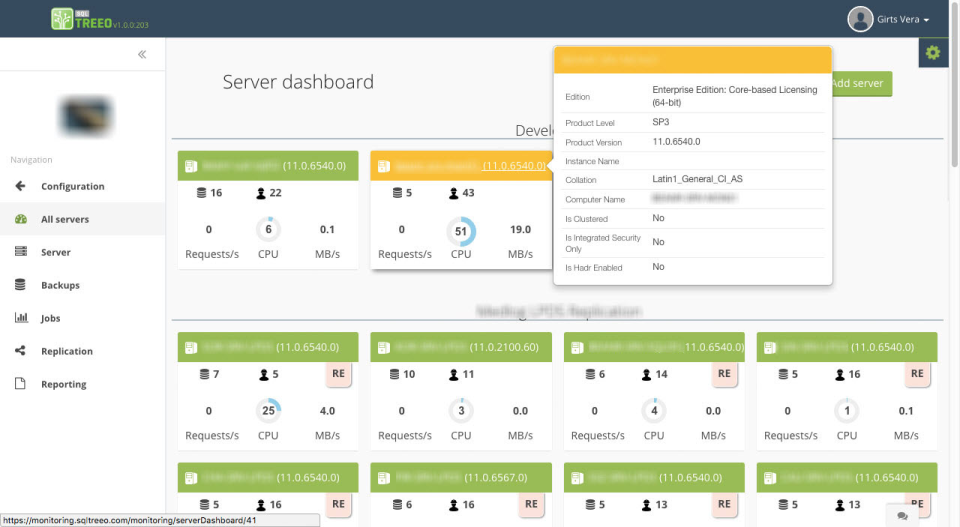
Task: Click the database icon next to 7
Action: (x=204, y=374)
